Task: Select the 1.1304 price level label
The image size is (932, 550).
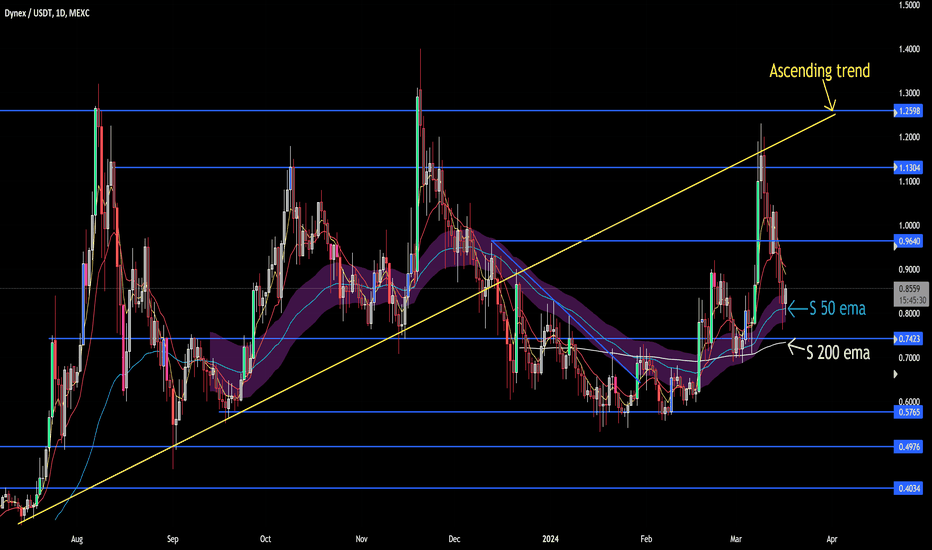Action: pos(909,168)
